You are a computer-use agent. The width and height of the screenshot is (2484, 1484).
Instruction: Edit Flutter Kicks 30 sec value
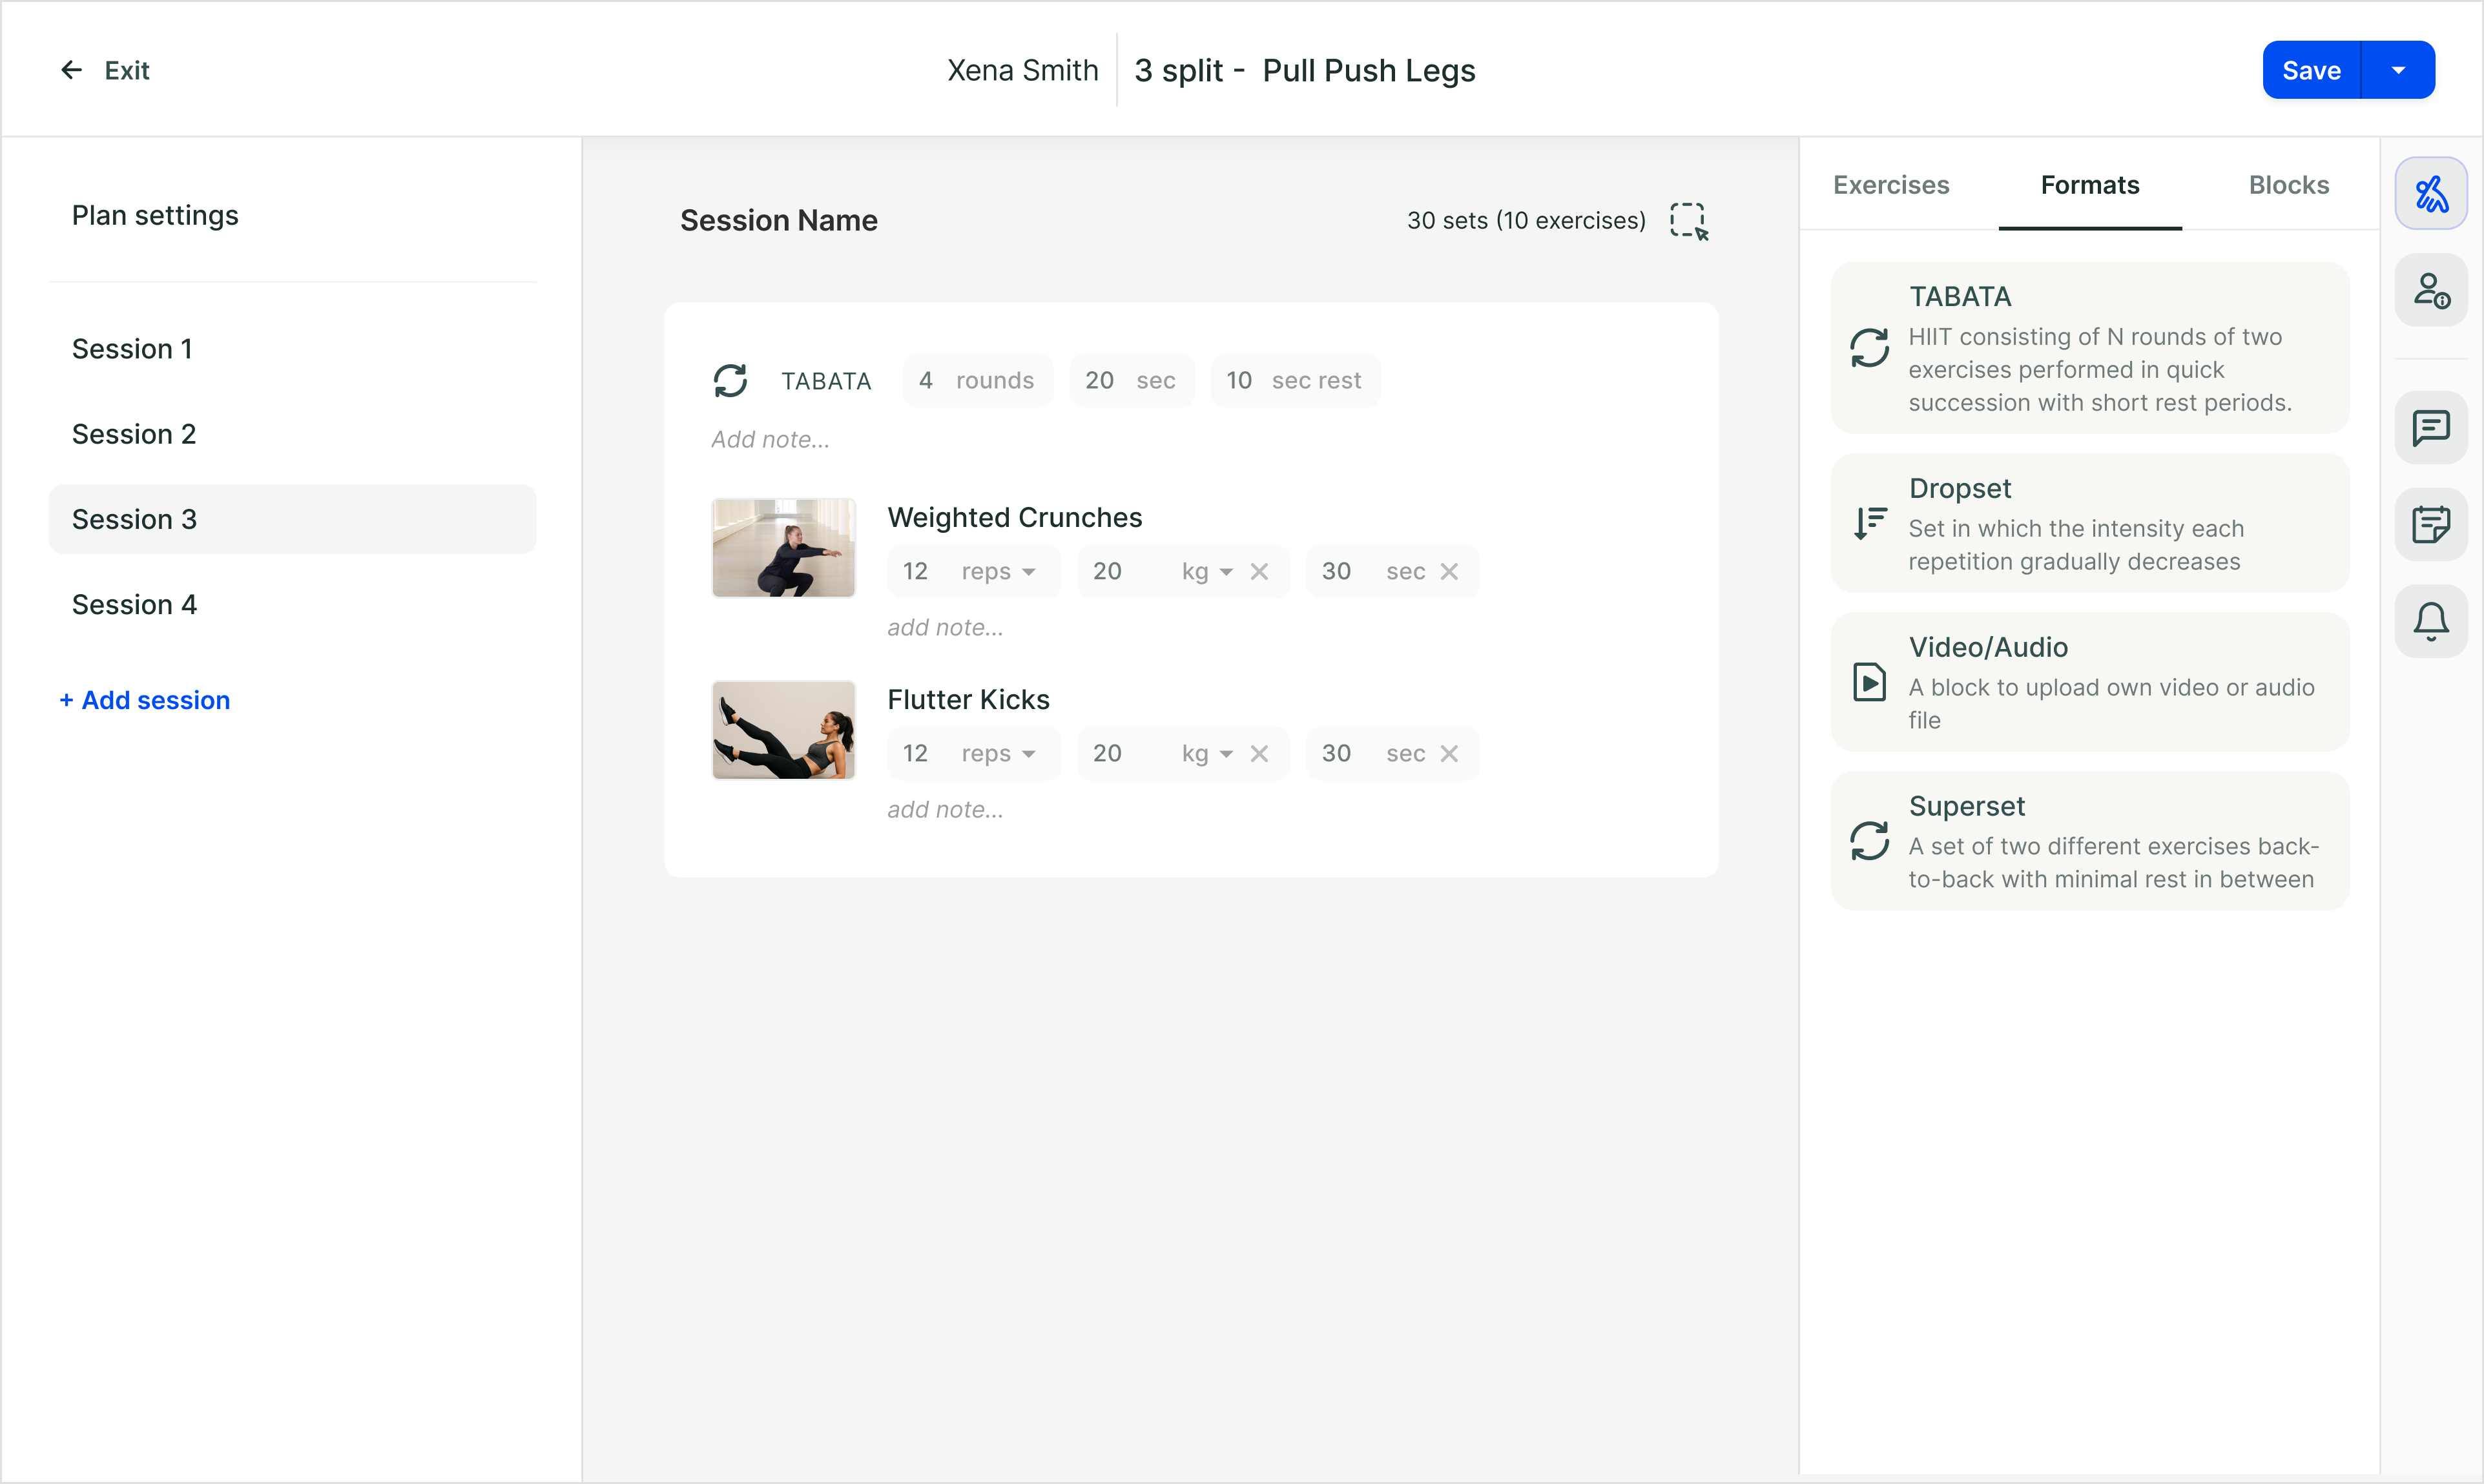[x=1337, y=754]
